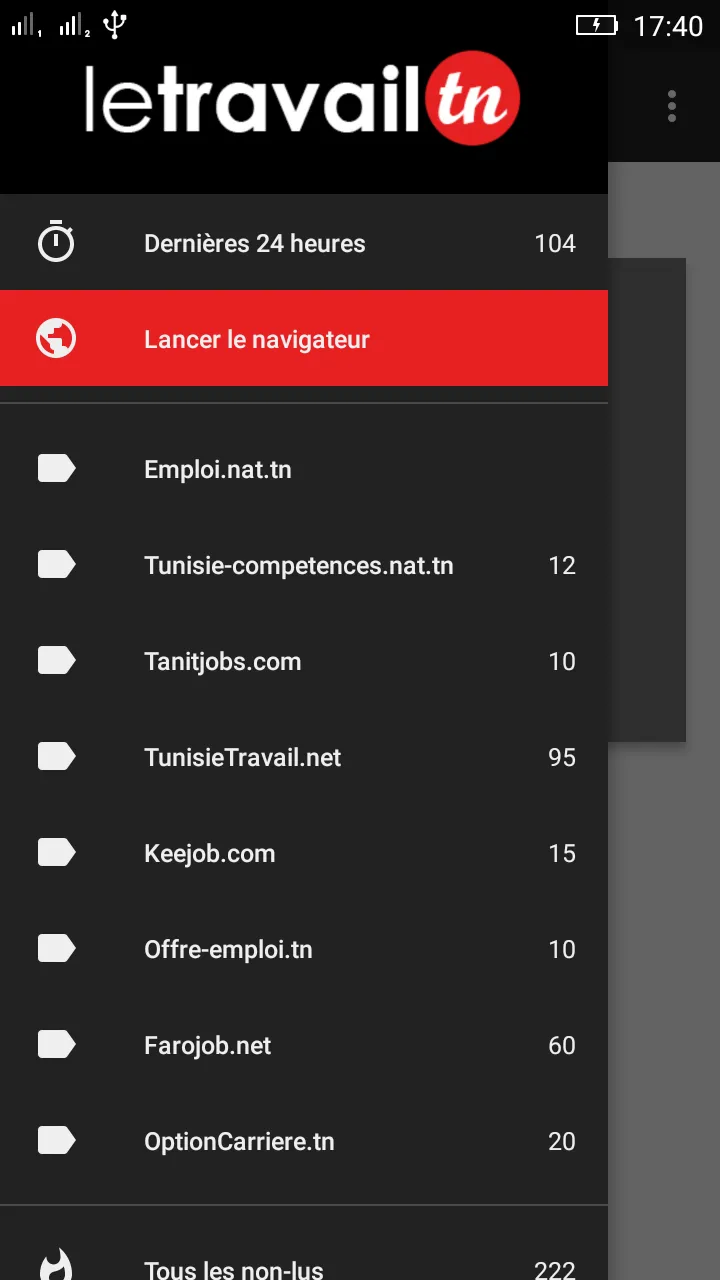Click the globe icon for browser launch

pos(56,338)
